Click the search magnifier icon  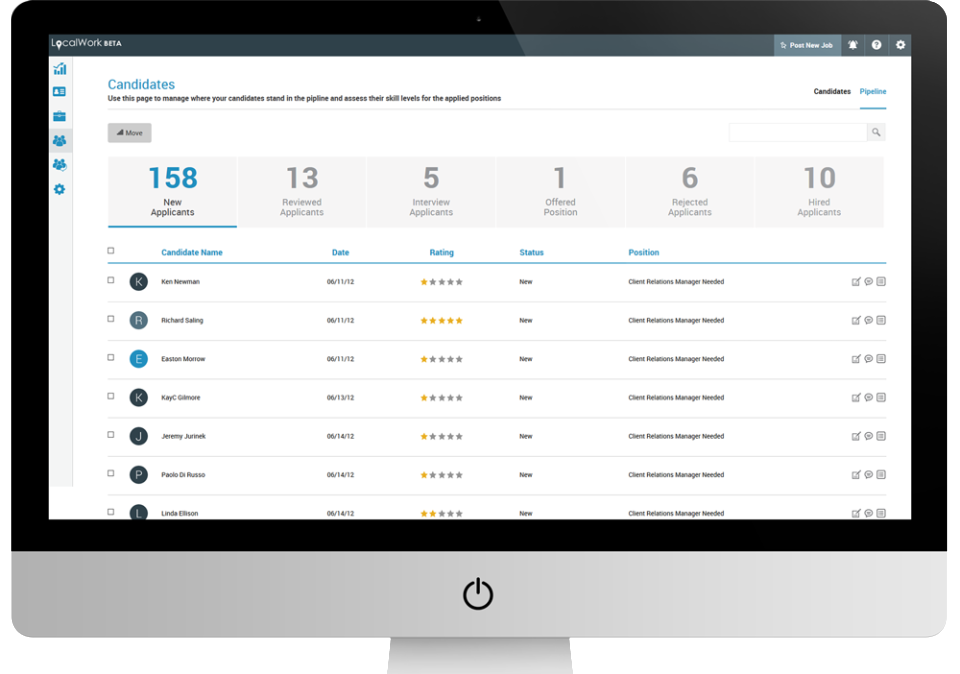pos(875,132)
